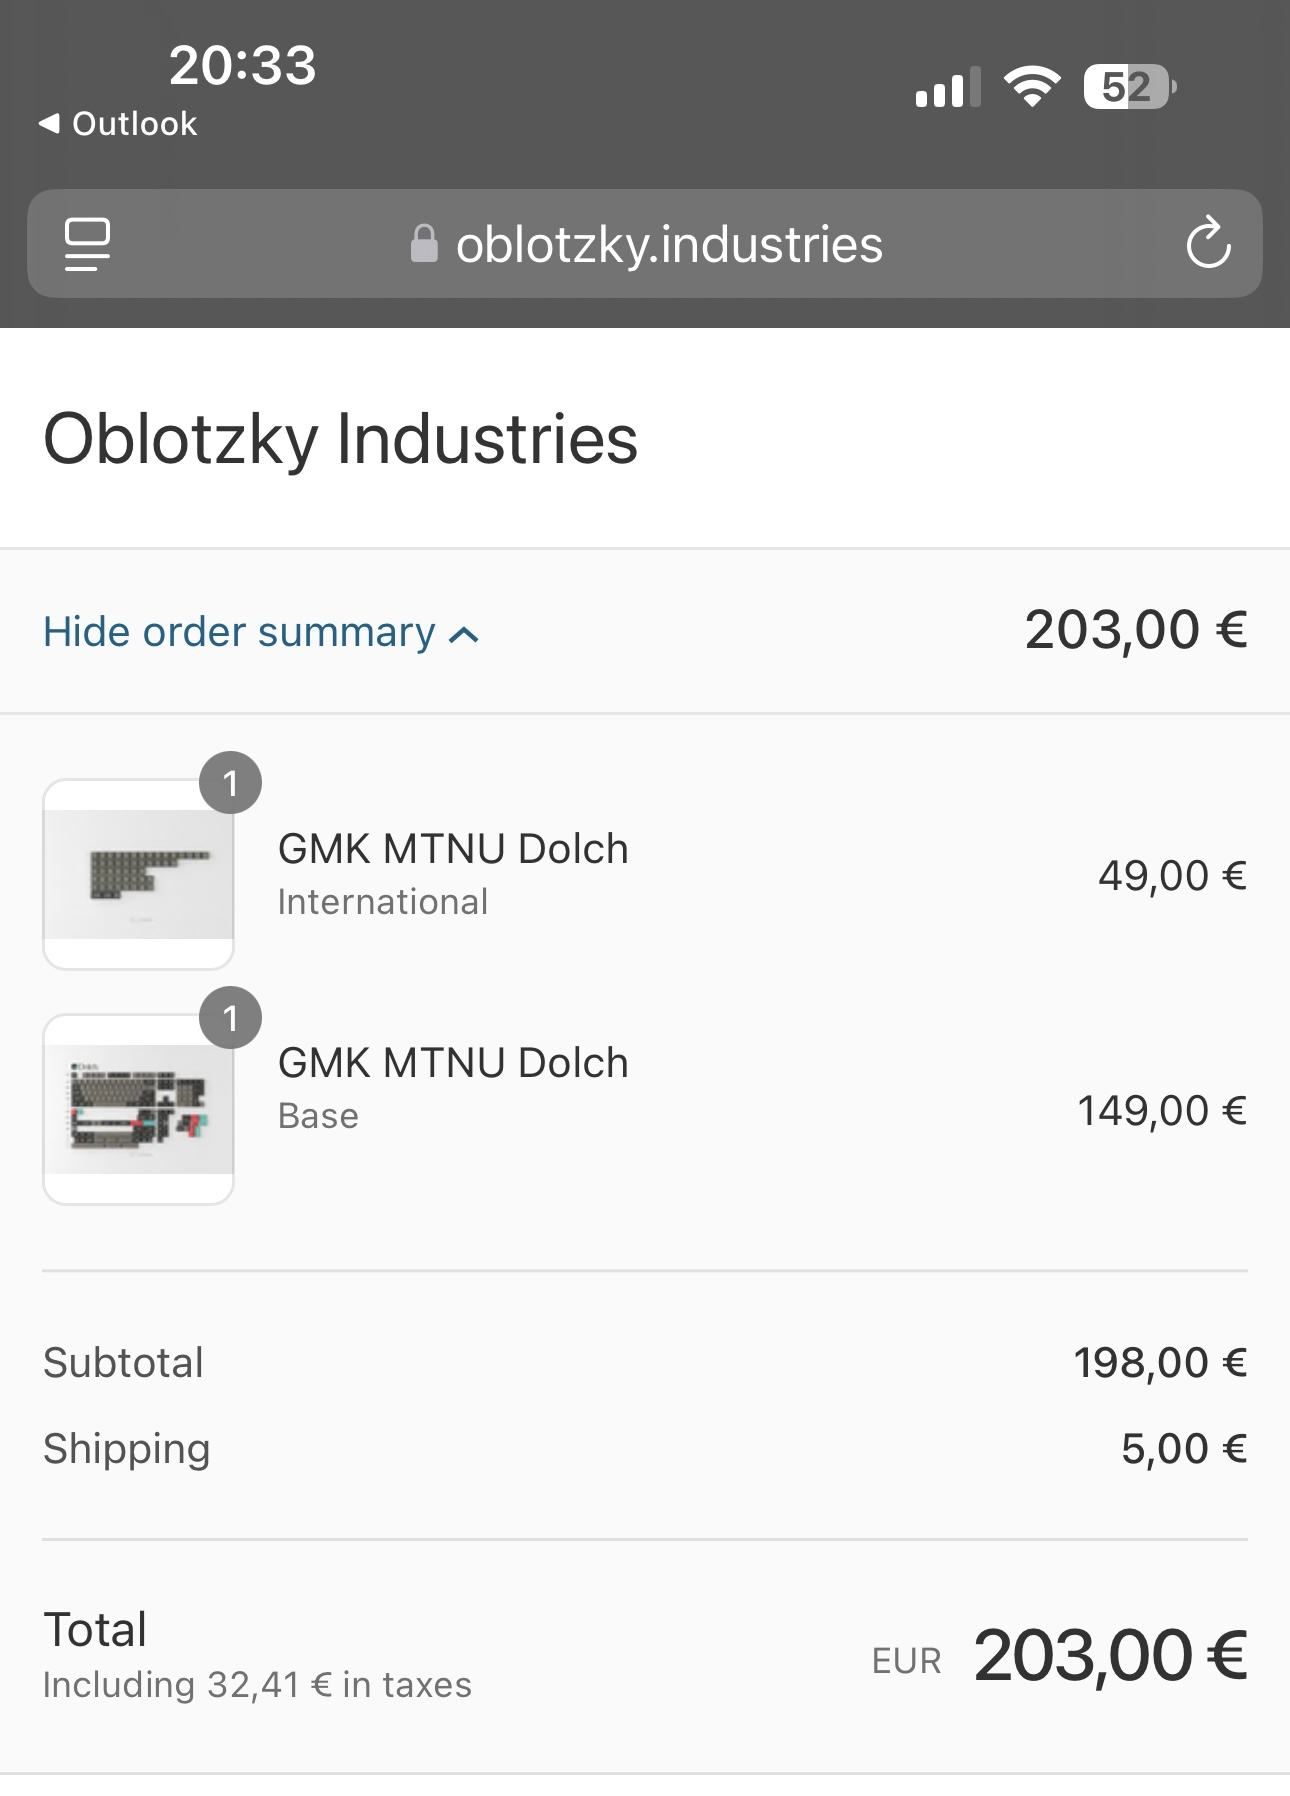Tap quantity badge on Base item
Viewport: 1290px width, 1796px height.
[x=230, y=1018]
